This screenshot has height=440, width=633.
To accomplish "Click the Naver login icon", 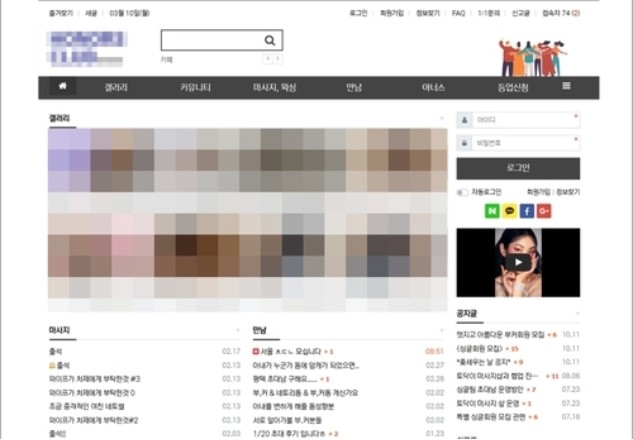I will point(492,211).
